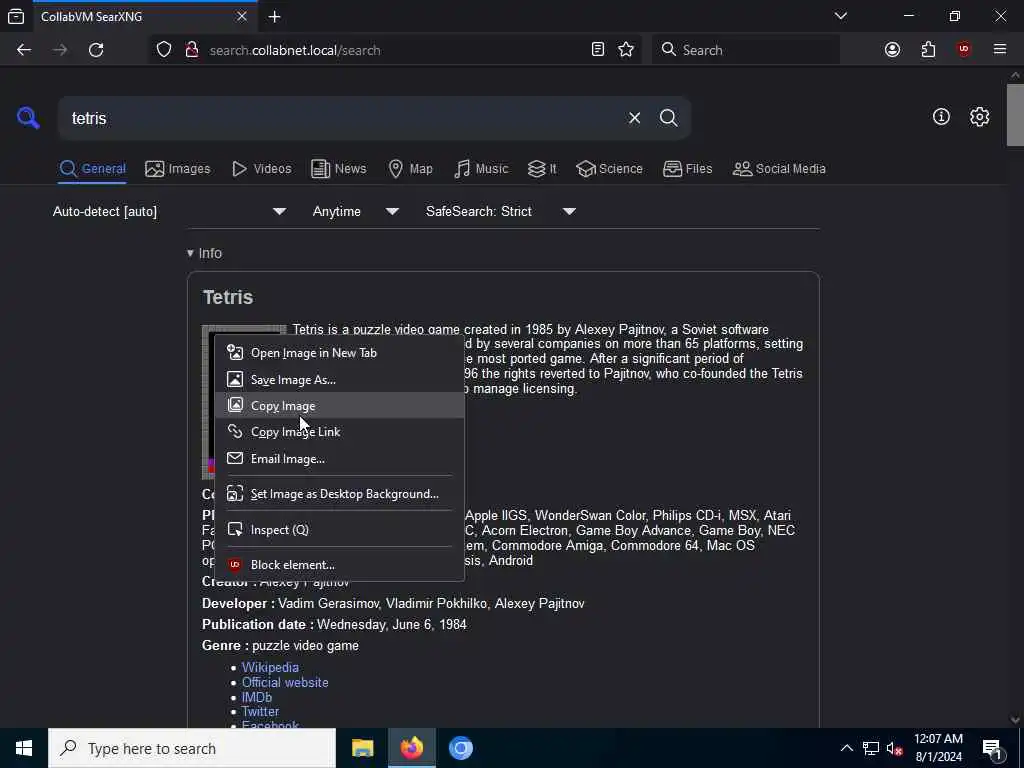Image resolution: width=1024 pixels, height=768 pixels.
Task: Open SearXNG preferences gear
Action: 979,117
